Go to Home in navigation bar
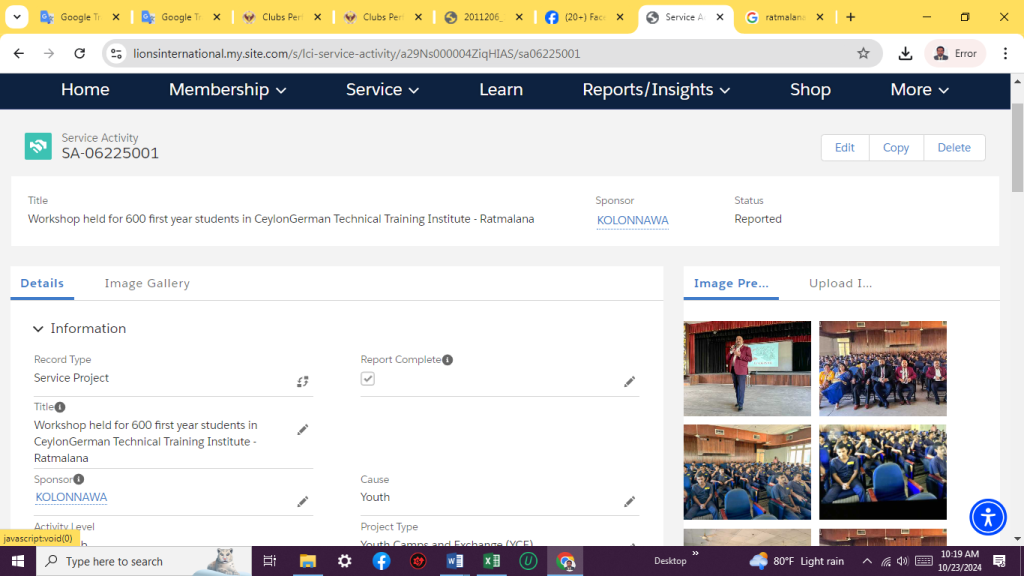 (85, 90)
